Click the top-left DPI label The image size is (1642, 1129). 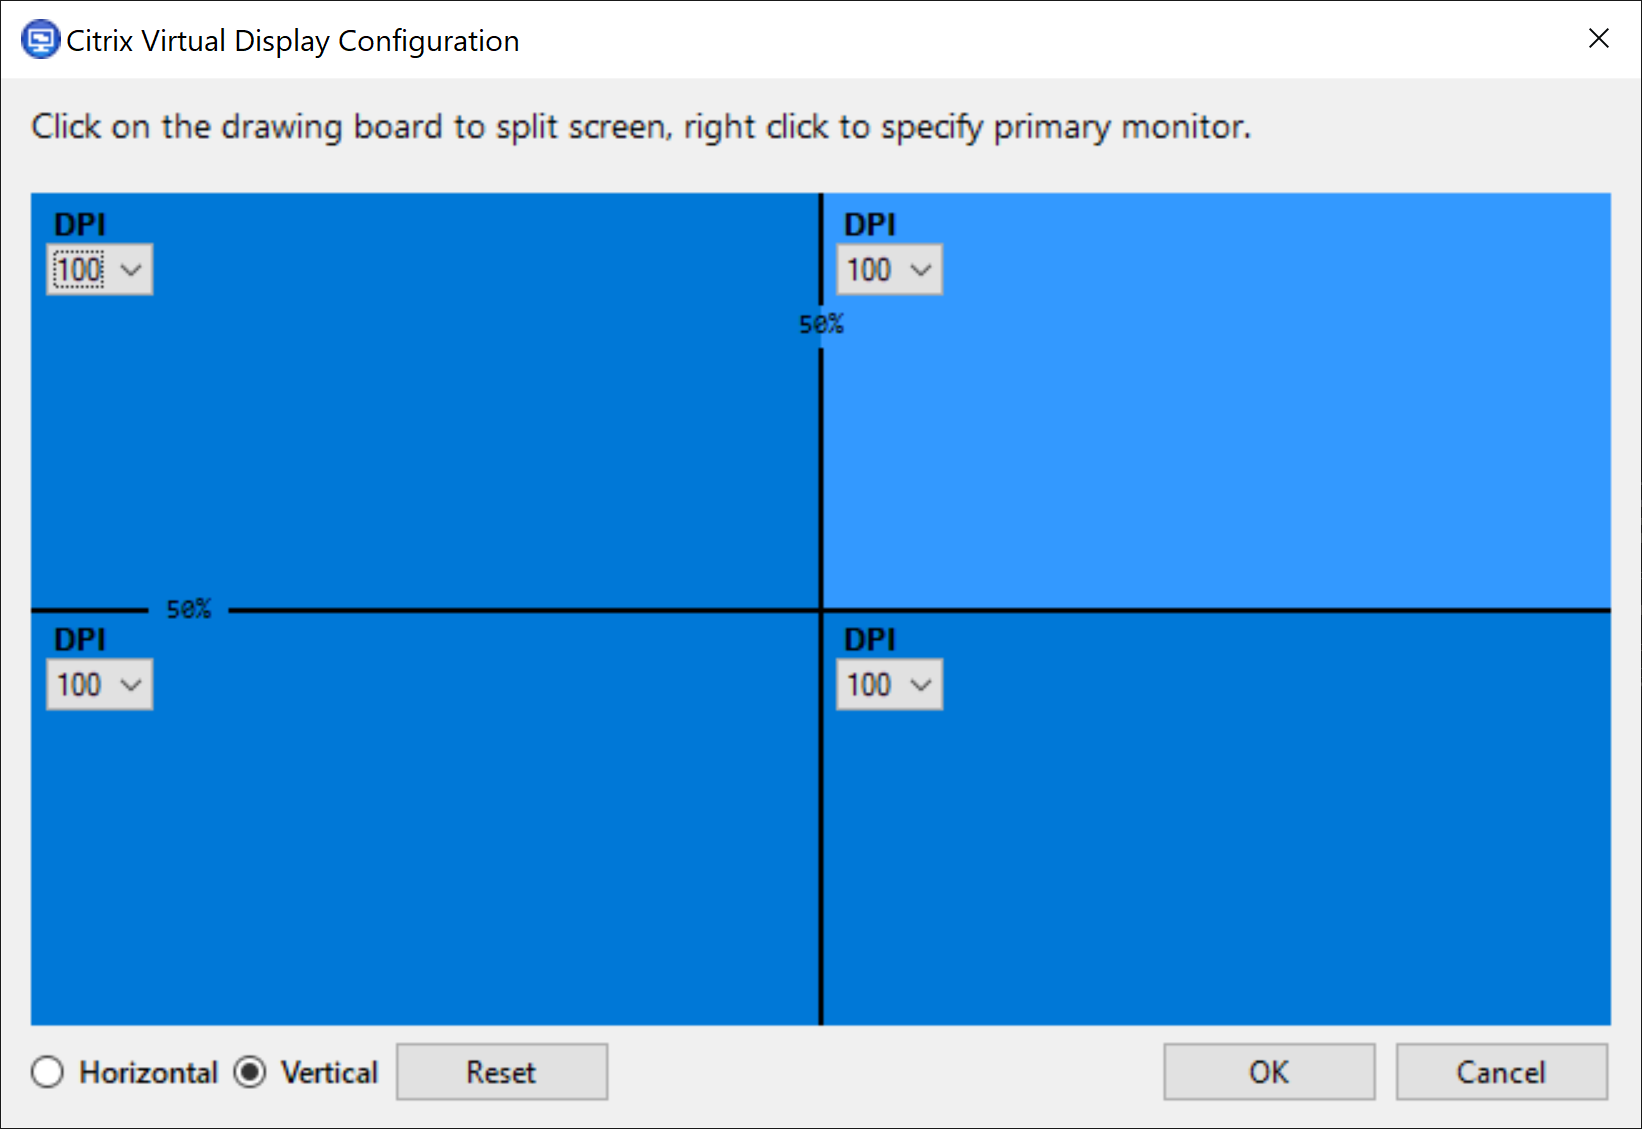point(80,225)
